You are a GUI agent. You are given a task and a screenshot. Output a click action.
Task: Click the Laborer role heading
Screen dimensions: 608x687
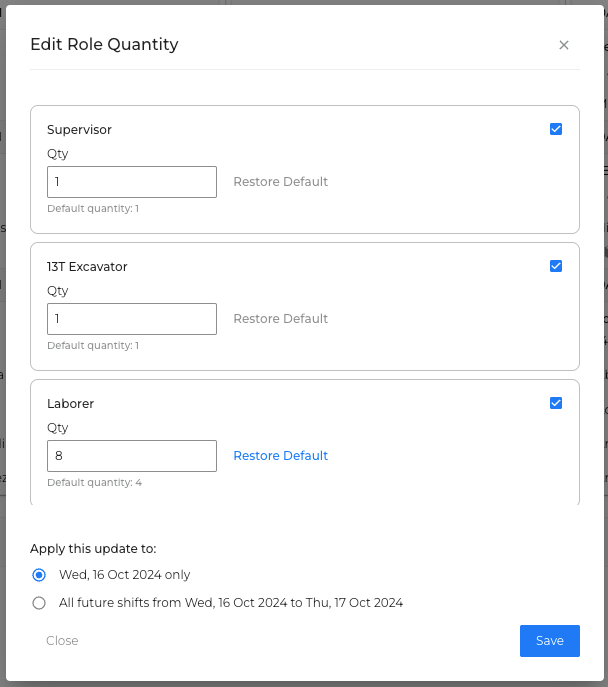[x=70, y=404]
